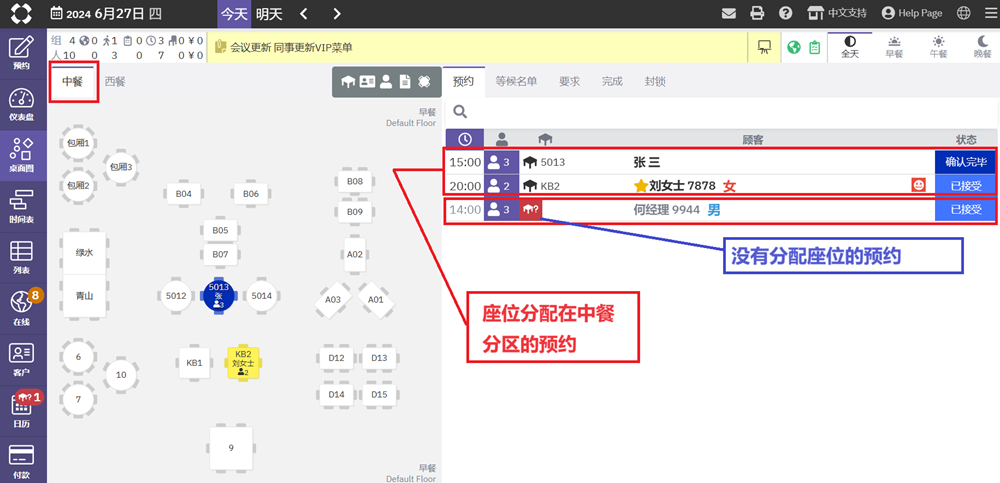This screenshot has width=1000, height=483.
Task: Open 张三 reservation row
Action: (720, 162)
